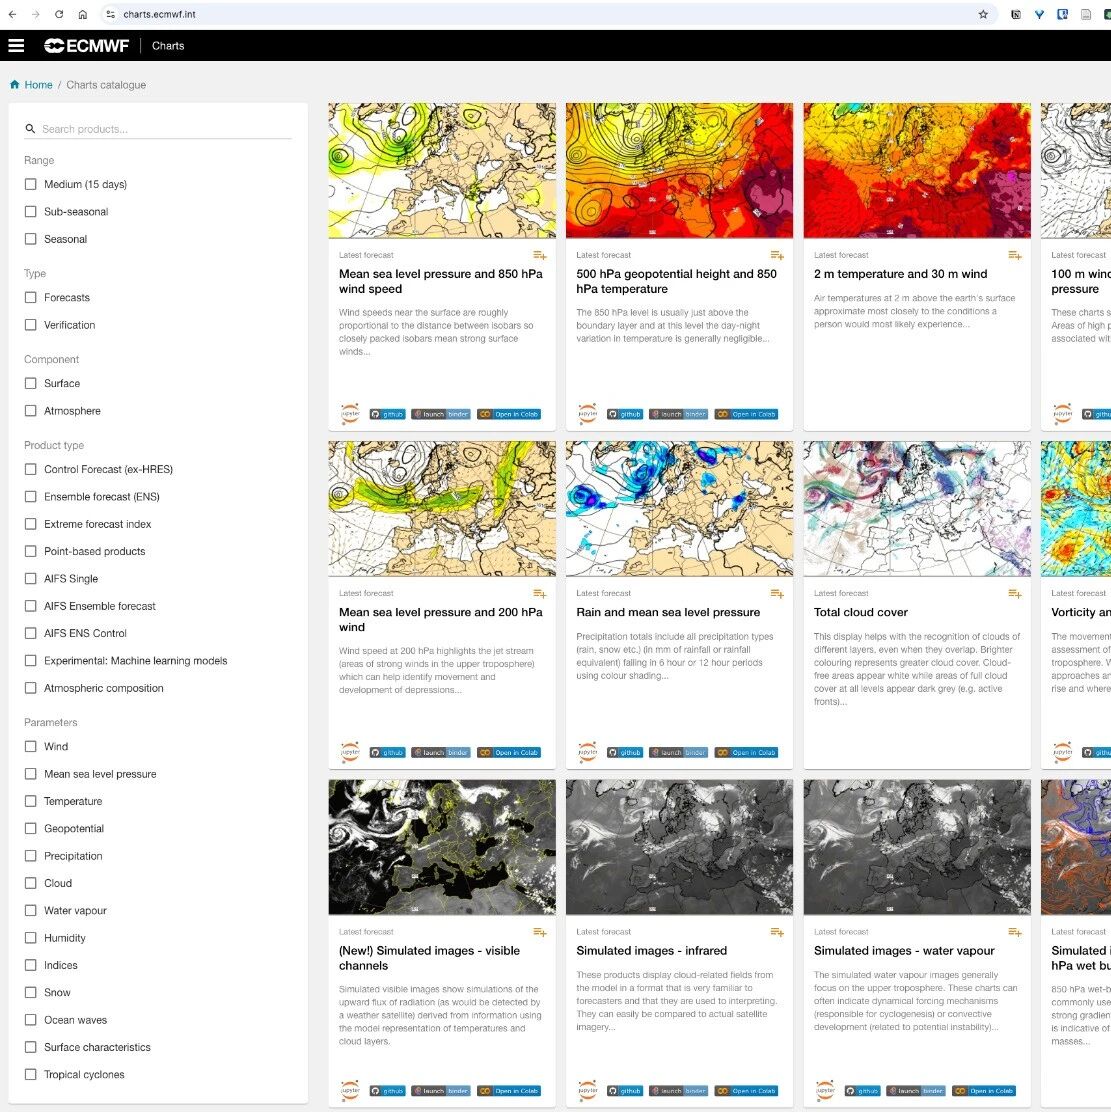Click the Home breadcrumb link
This screenshot has height=1112, width=1111.
tap(37, 85)
